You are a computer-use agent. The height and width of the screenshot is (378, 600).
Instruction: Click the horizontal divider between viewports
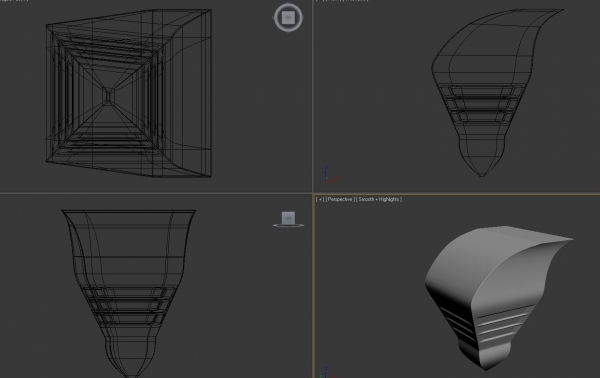click(153, 194)
